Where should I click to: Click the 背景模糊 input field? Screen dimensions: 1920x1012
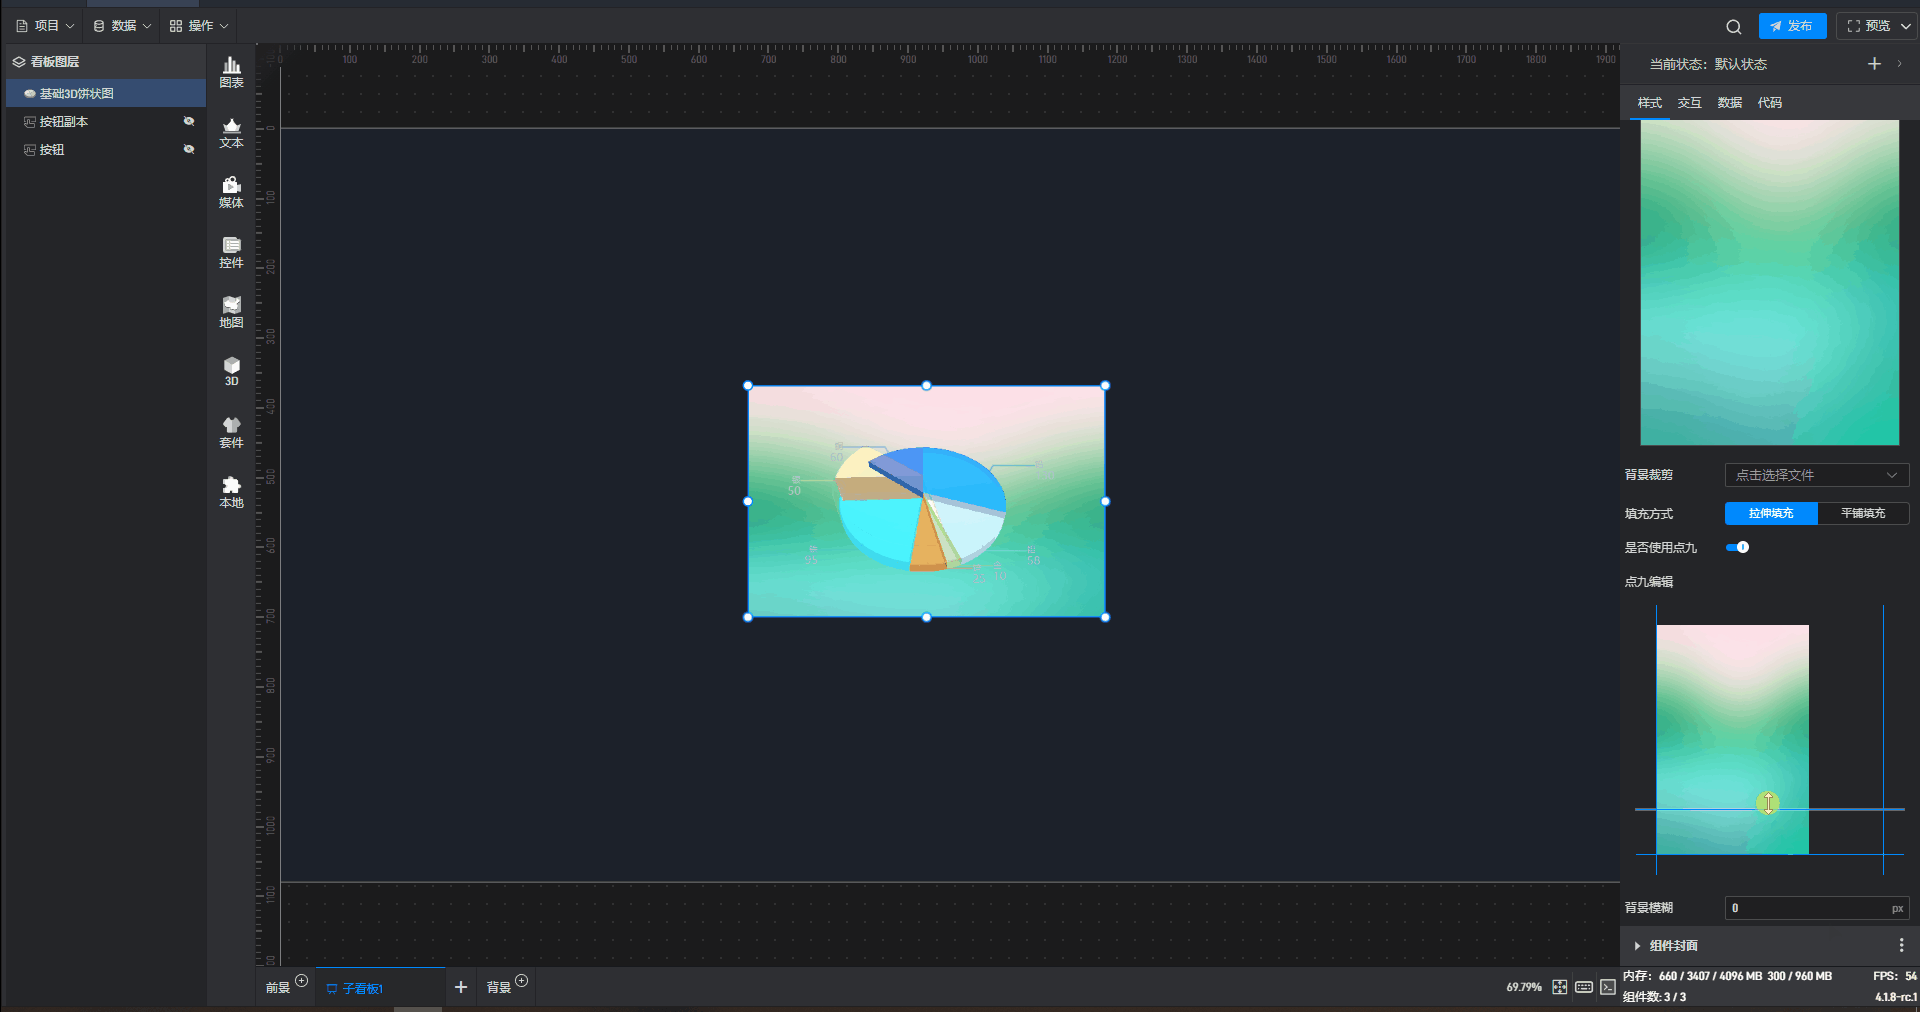point(1806,908)
